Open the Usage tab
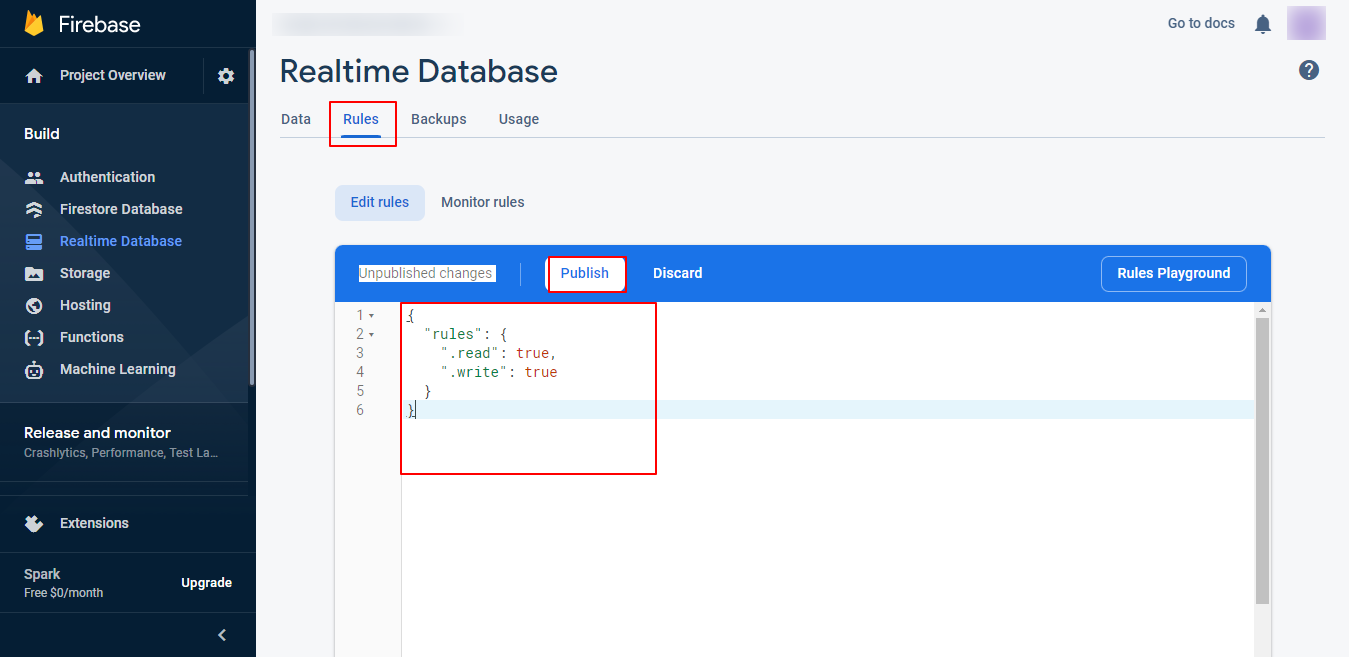This screenshot has height=657, width=1349. (x=519, y=119)
